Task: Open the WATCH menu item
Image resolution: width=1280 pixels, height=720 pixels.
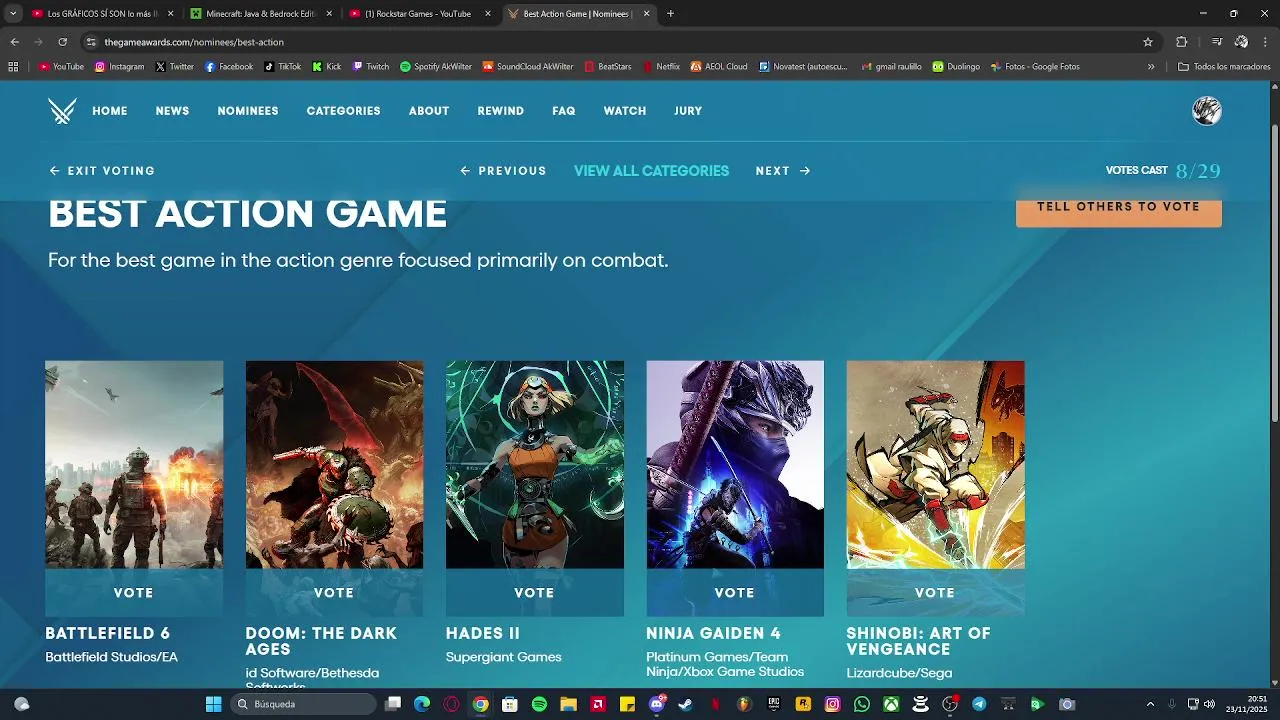Action: click(625, 111)
